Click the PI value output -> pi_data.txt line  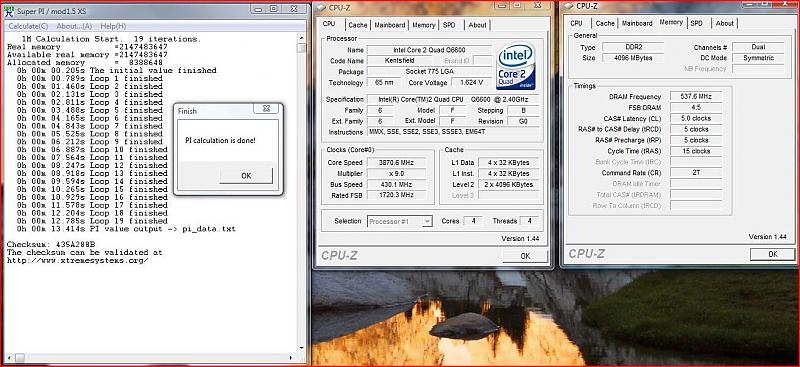coord(126,229)
